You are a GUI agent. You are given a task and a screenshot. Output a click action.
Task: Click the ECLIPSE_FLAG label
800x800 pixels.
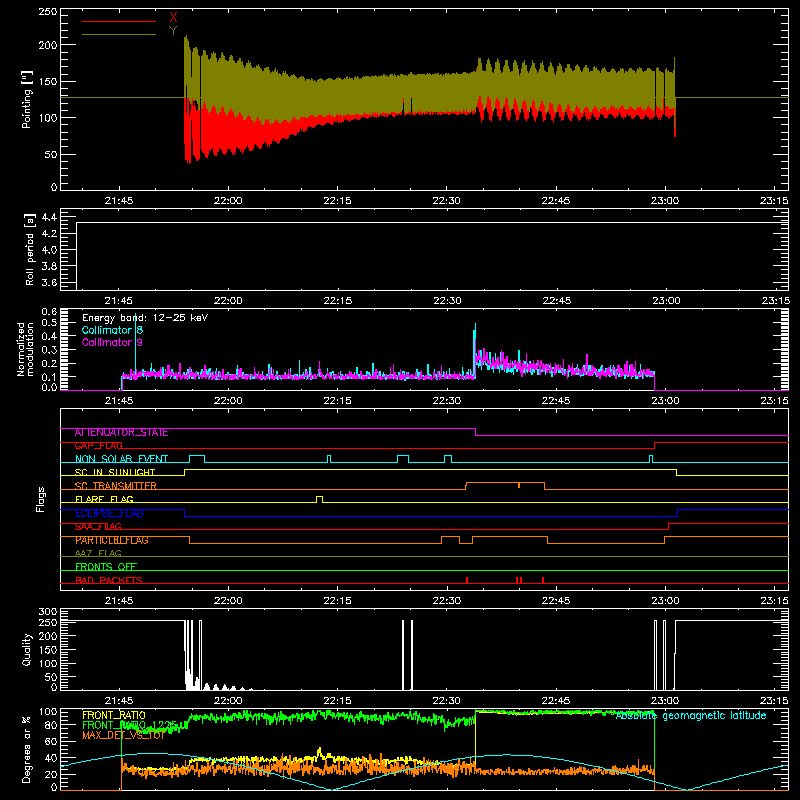click(109, 513)
